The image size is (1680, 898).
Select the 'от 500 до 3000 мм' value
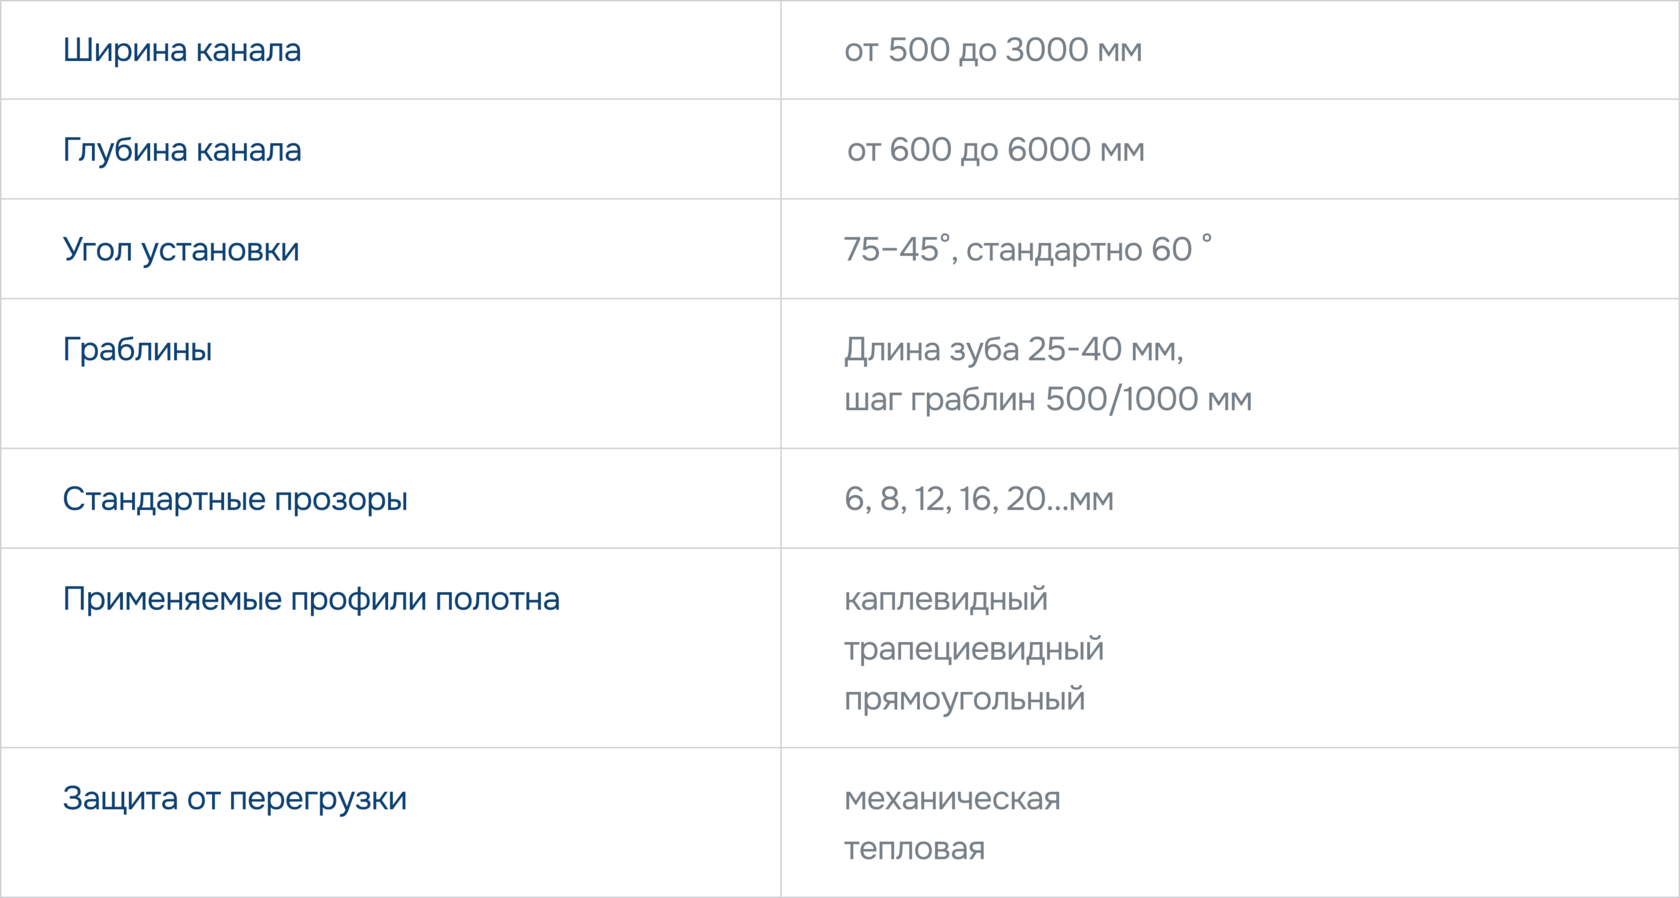pos(993,50)
